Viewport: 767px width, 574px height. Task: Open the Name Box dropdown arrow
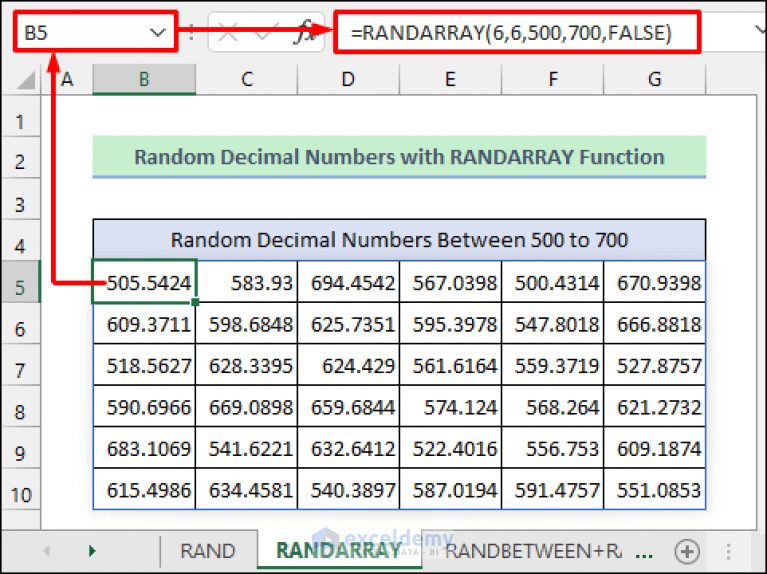158,33
